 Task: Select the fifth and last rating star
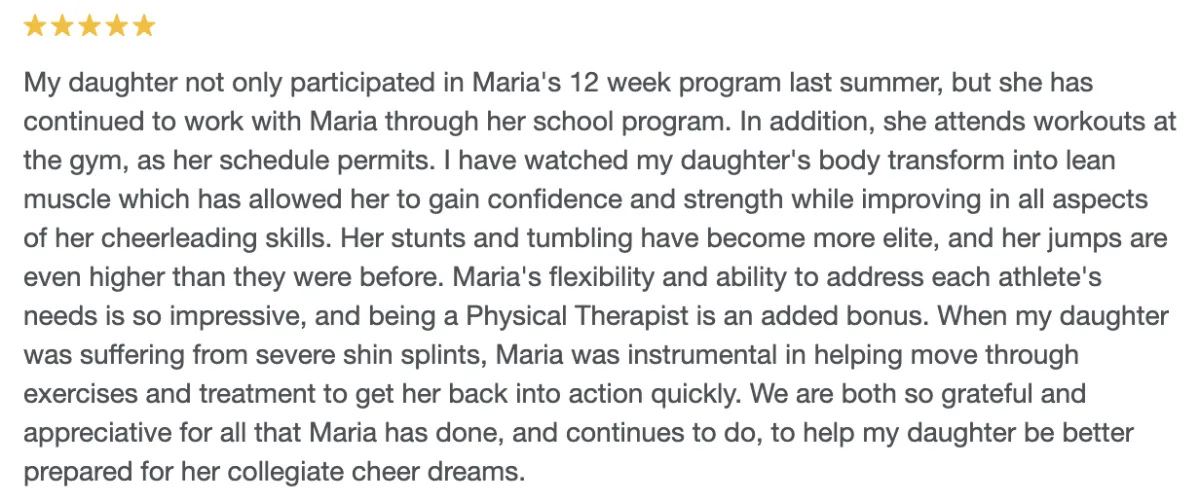(x=143, y=26)
